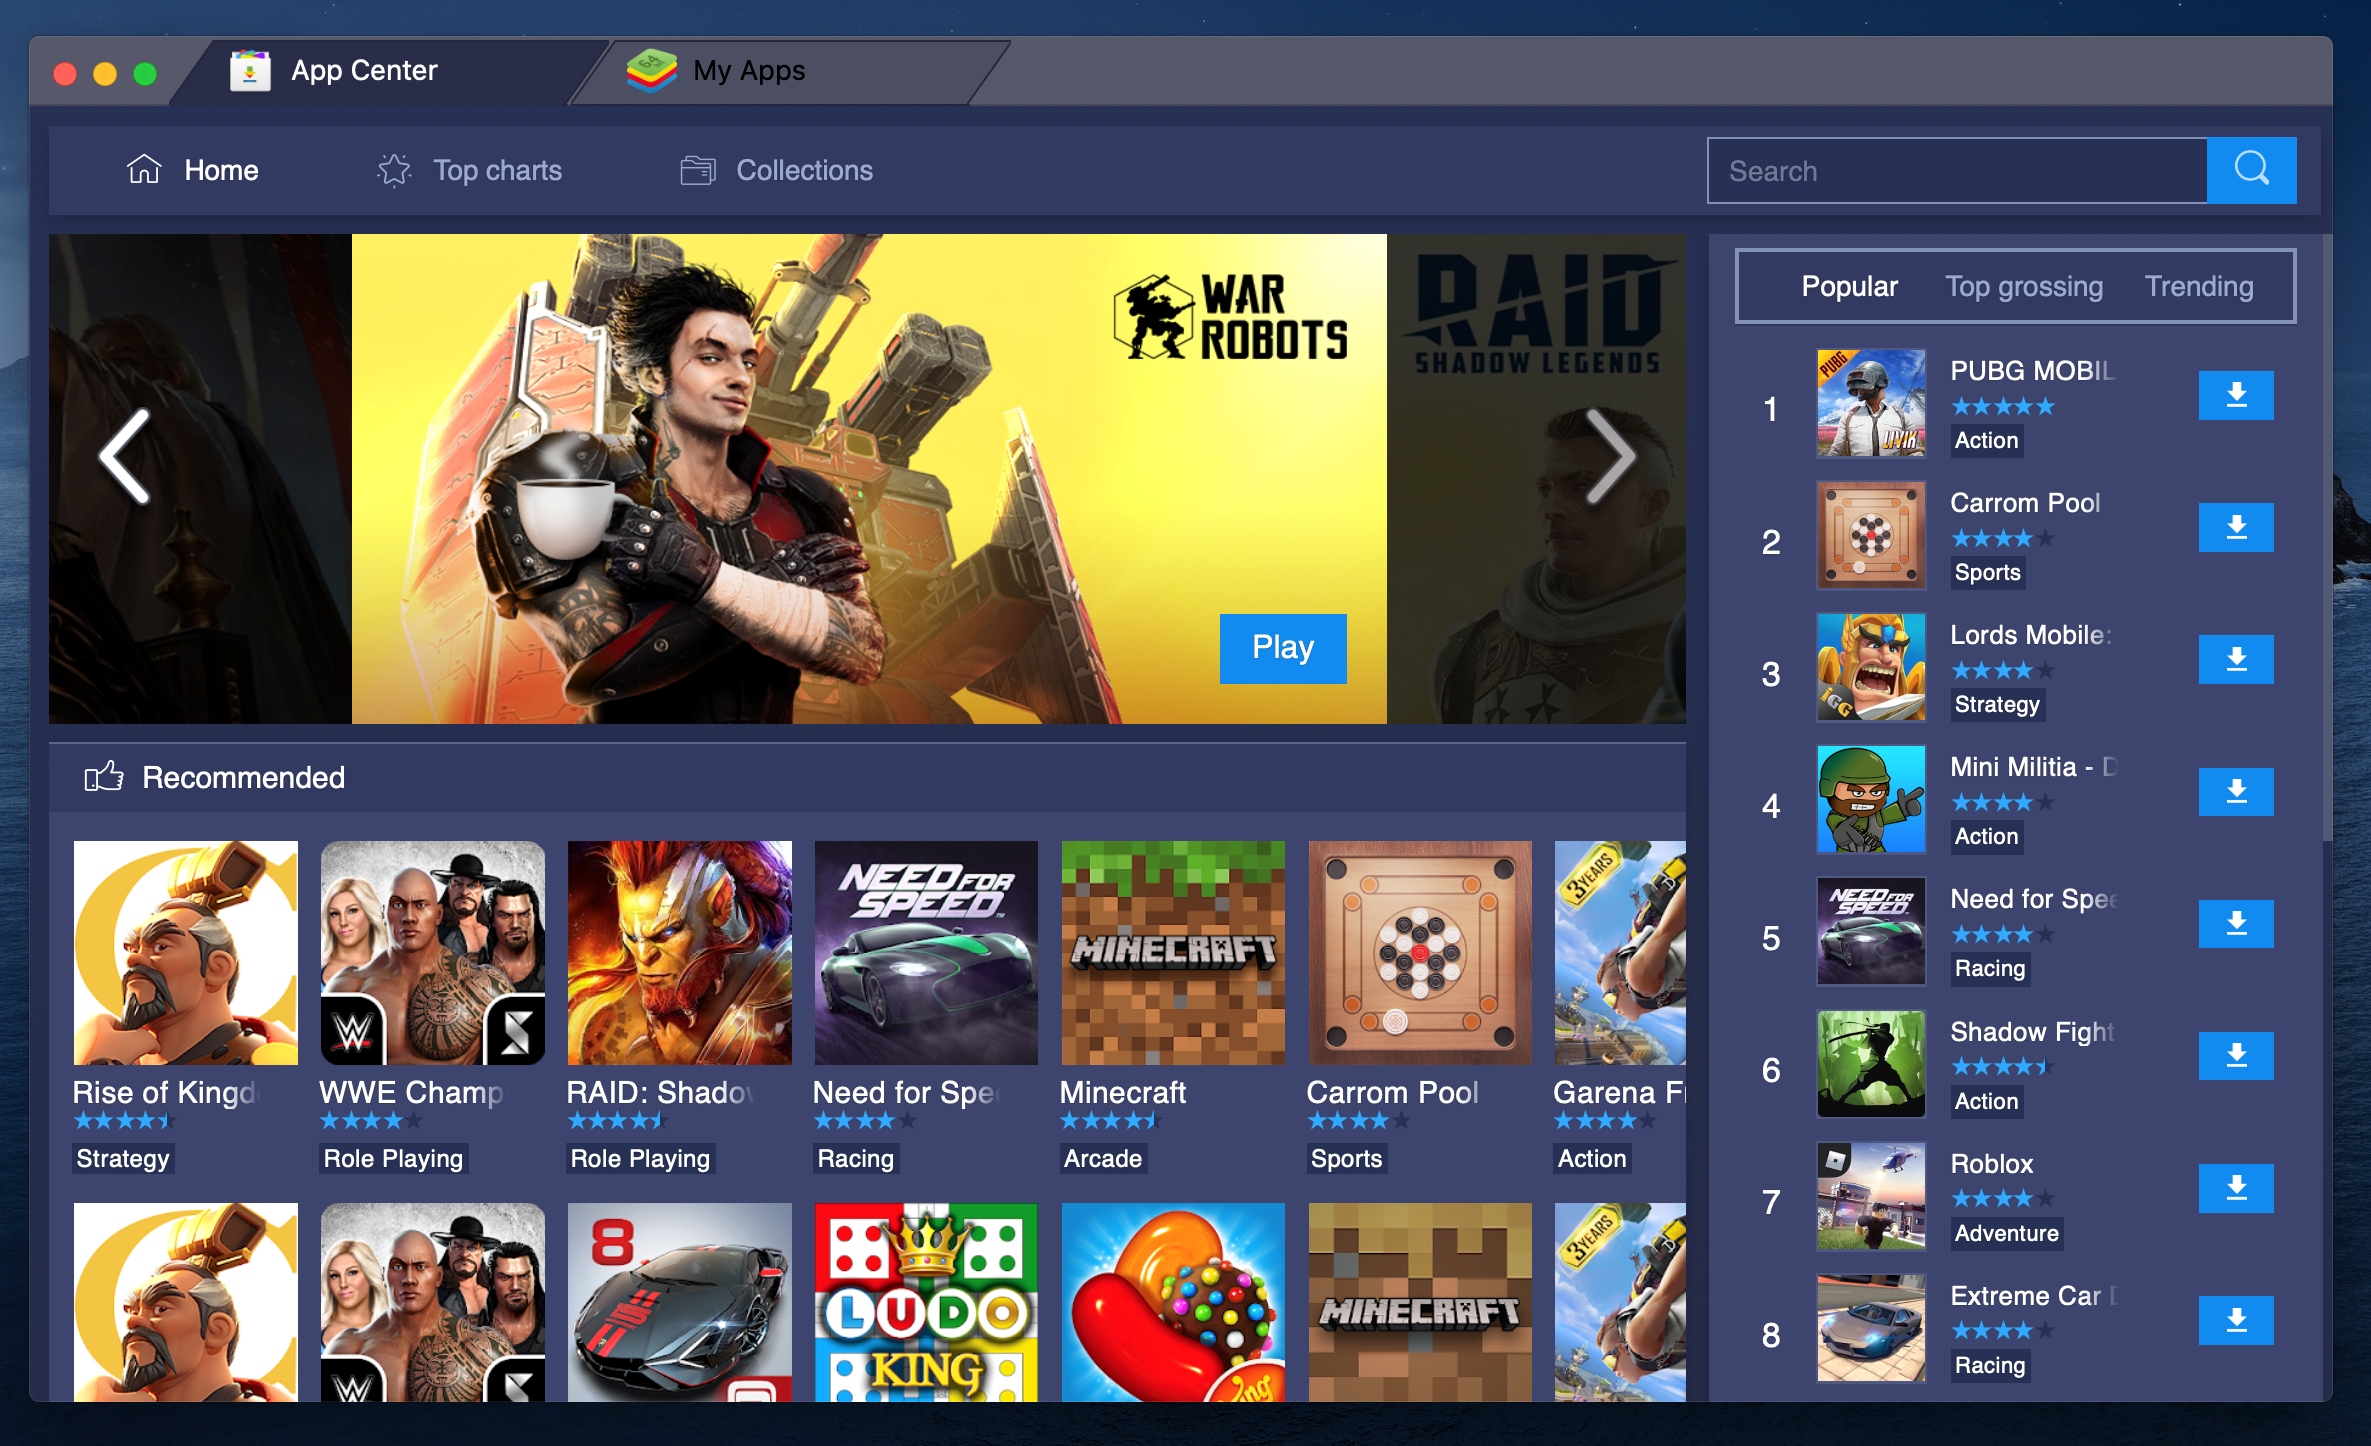
Task: Click the Shadow Fight download icon
Action: (2236, 1055)
